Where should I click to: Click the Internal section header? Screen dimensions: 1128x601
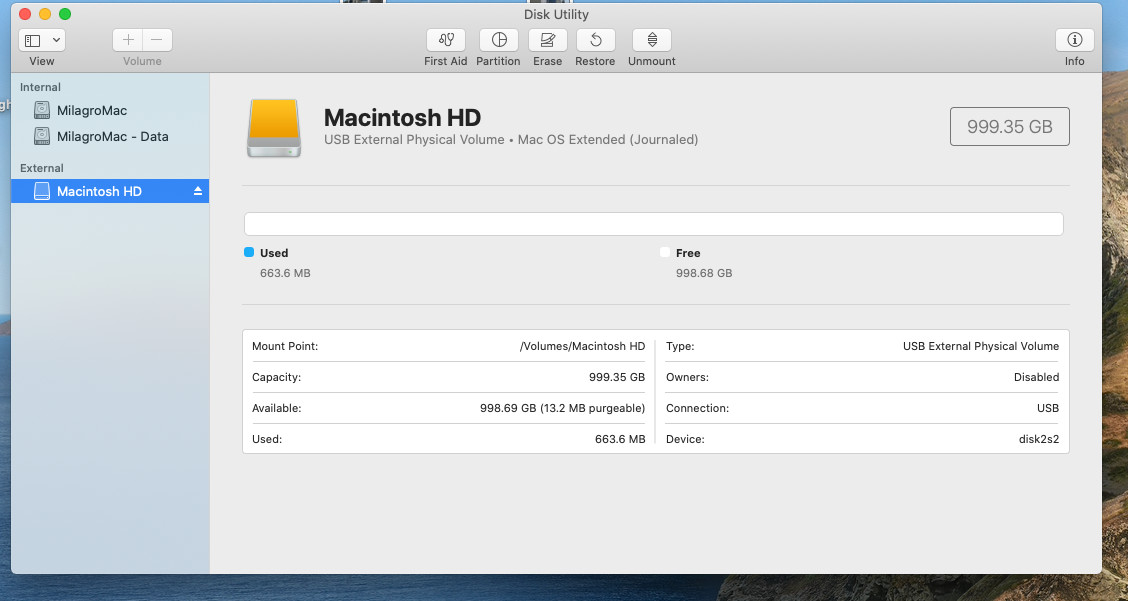coord(40,87)
